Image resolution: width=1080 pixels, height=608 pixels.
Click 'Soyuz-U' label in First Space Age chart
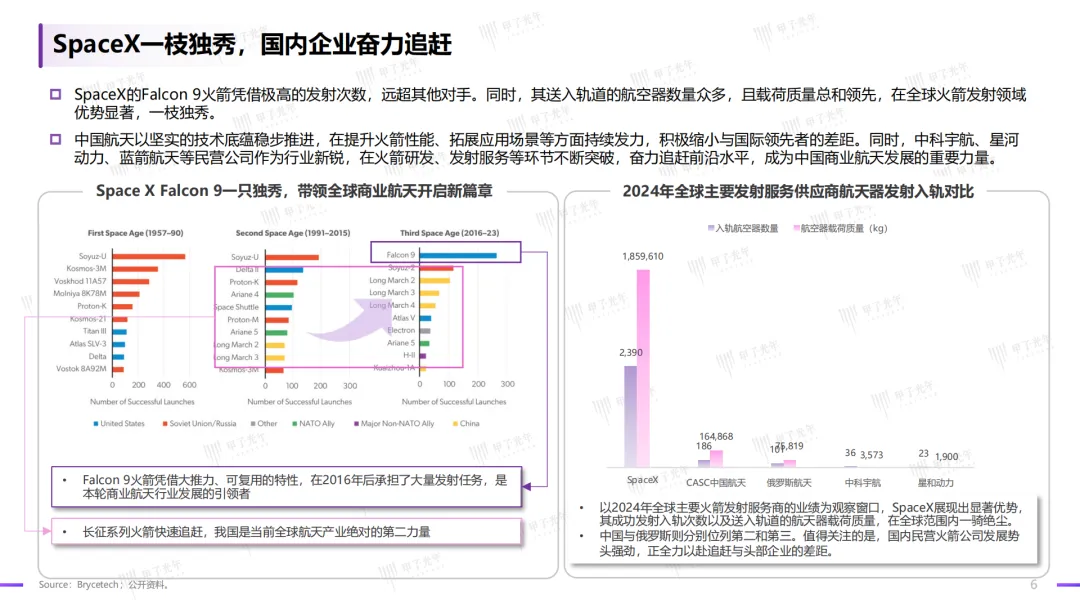tap(93, 256)
